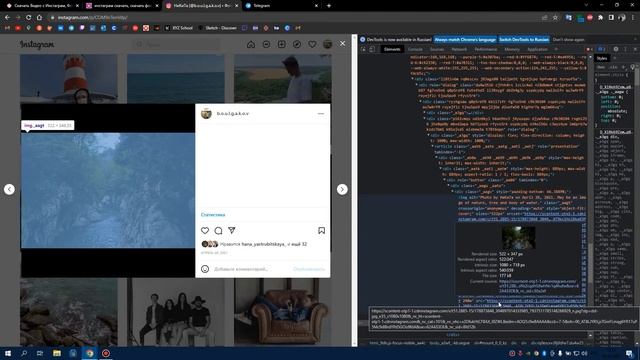
Task: Open the DevTools error count badge
Action: (x=589, y=49)
